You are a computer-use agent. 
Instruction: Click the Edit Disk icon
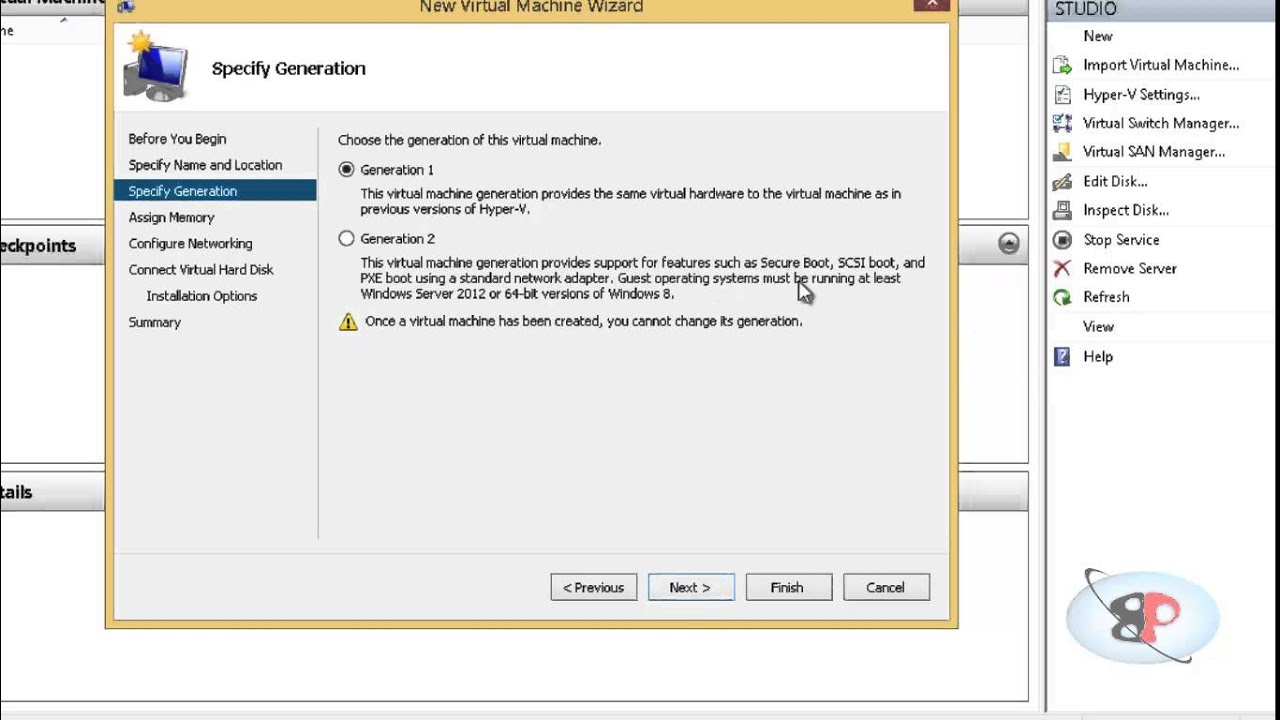point(1062,181)
